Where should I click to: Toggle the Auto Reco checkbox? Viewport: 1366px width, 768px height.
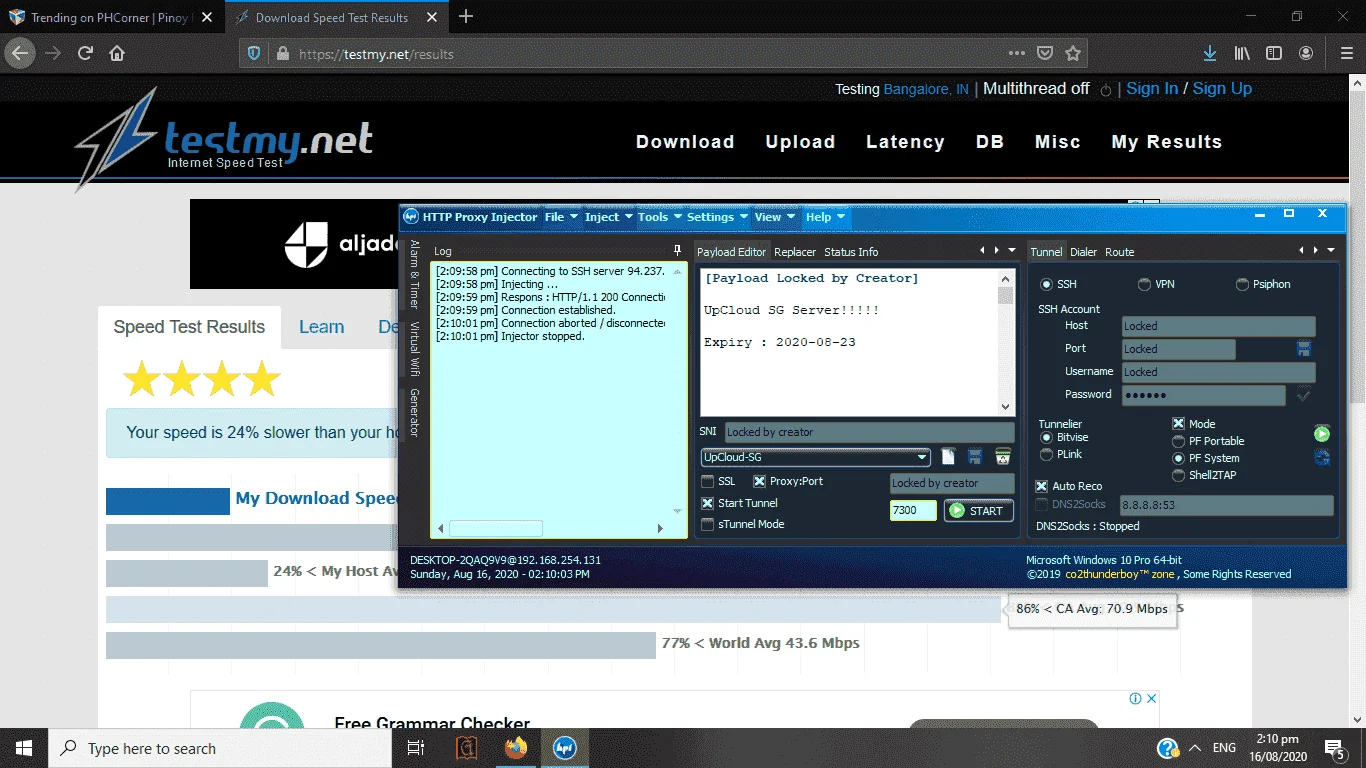pos(1042,486)
